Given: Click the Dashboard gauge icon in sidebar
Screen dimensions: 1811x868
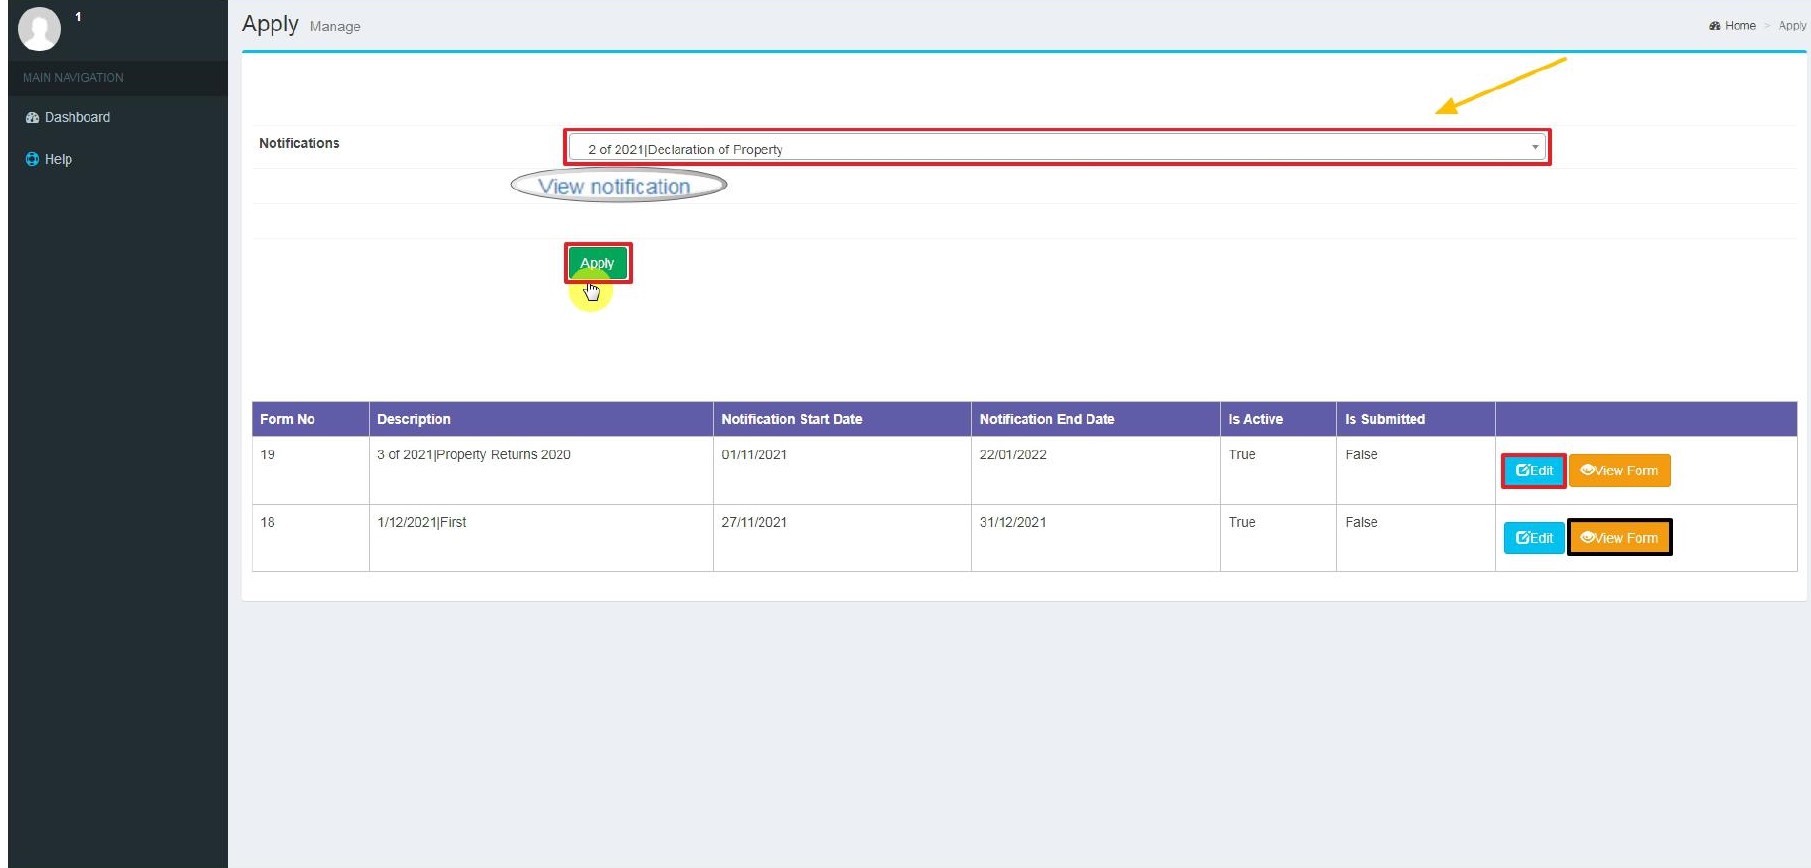Looking at the screenshot, I should (x=32, y=118).
